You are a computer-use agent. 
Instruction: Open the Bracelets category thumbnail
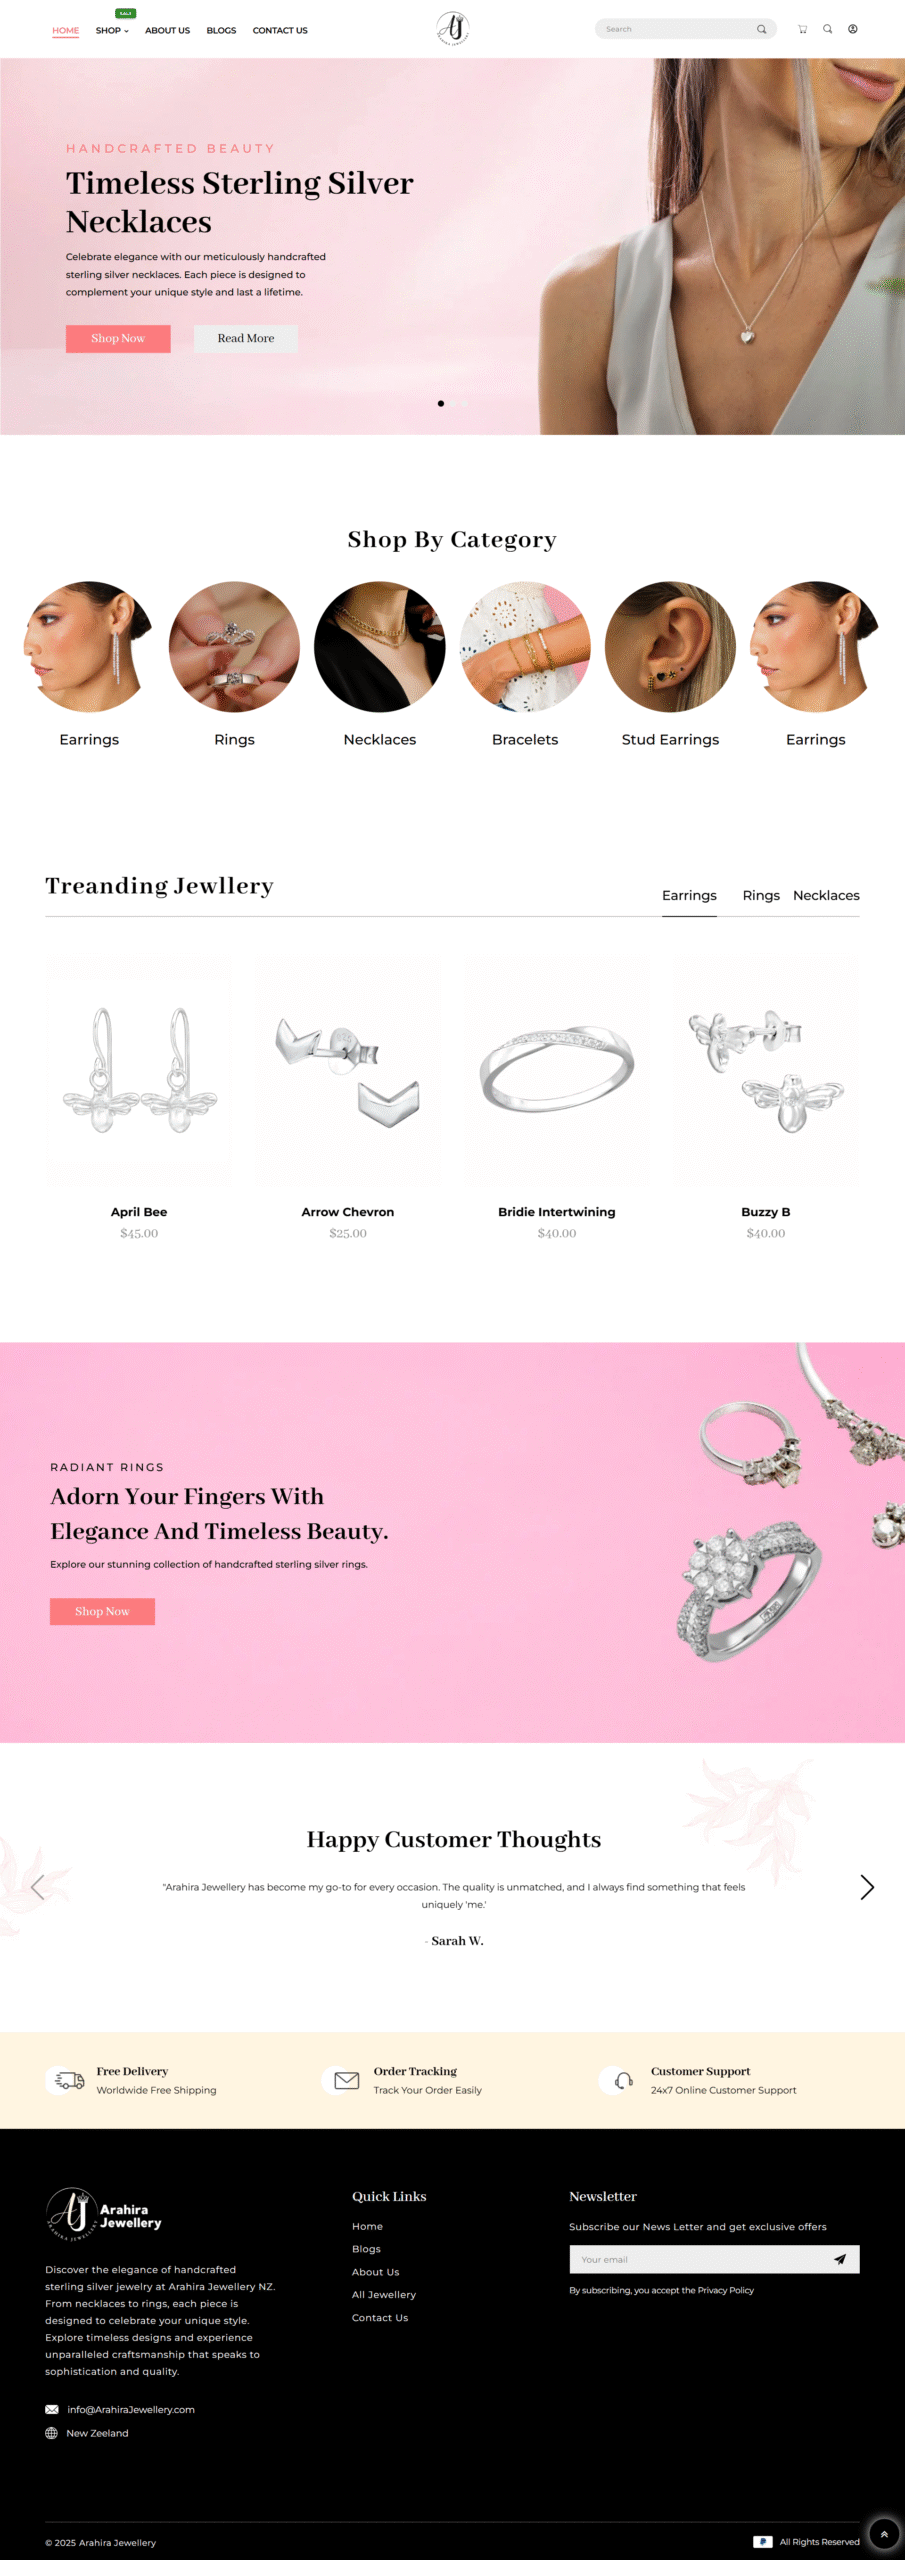[x=525, y=647]
